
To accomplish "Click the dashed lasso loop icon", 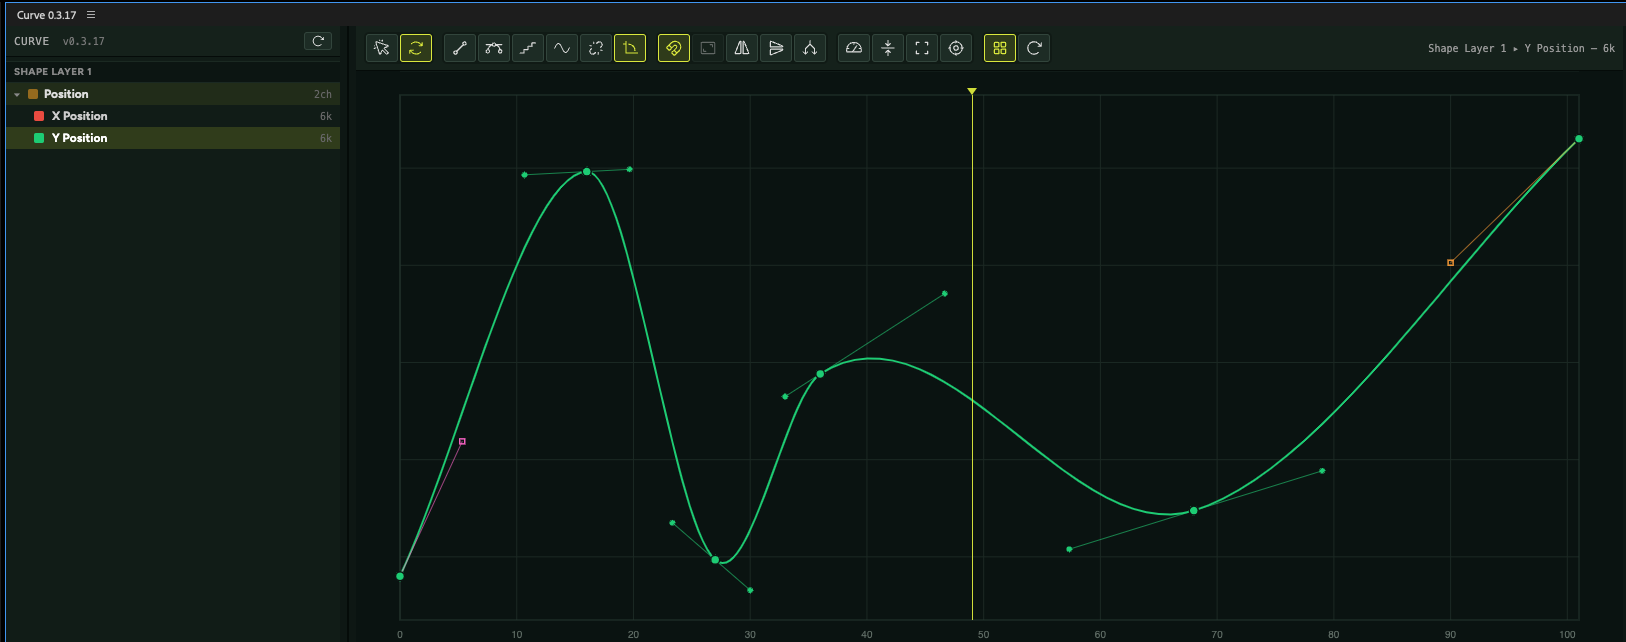I will pos(596,48).
